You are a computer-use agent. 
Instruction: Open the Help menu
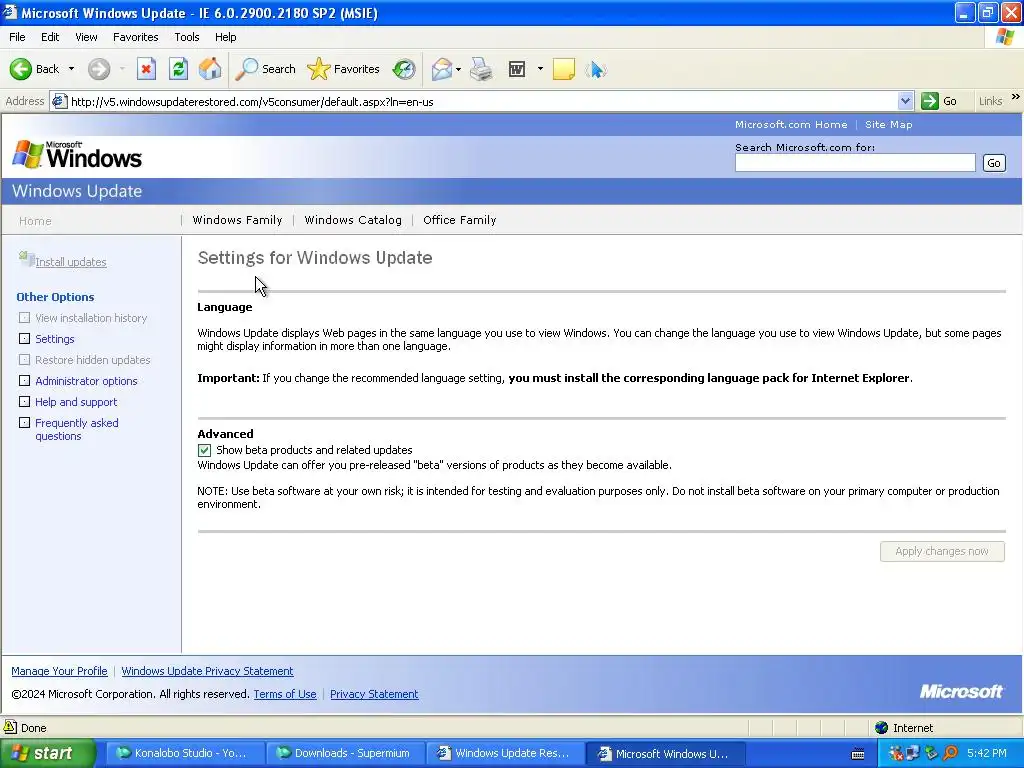pyautogui.click(x=225, y=37)
